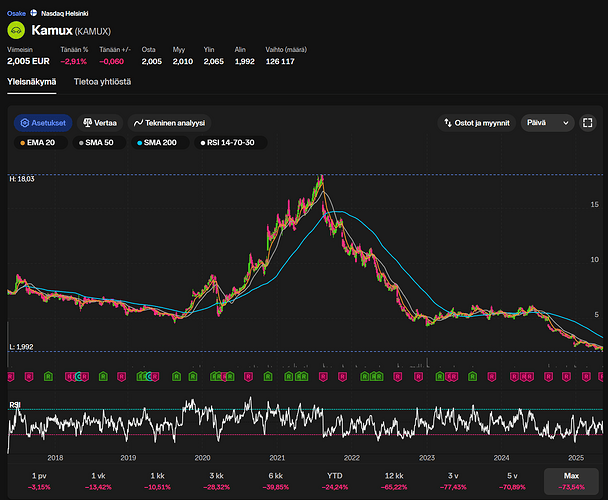Click the 15 price axis label

594,204
